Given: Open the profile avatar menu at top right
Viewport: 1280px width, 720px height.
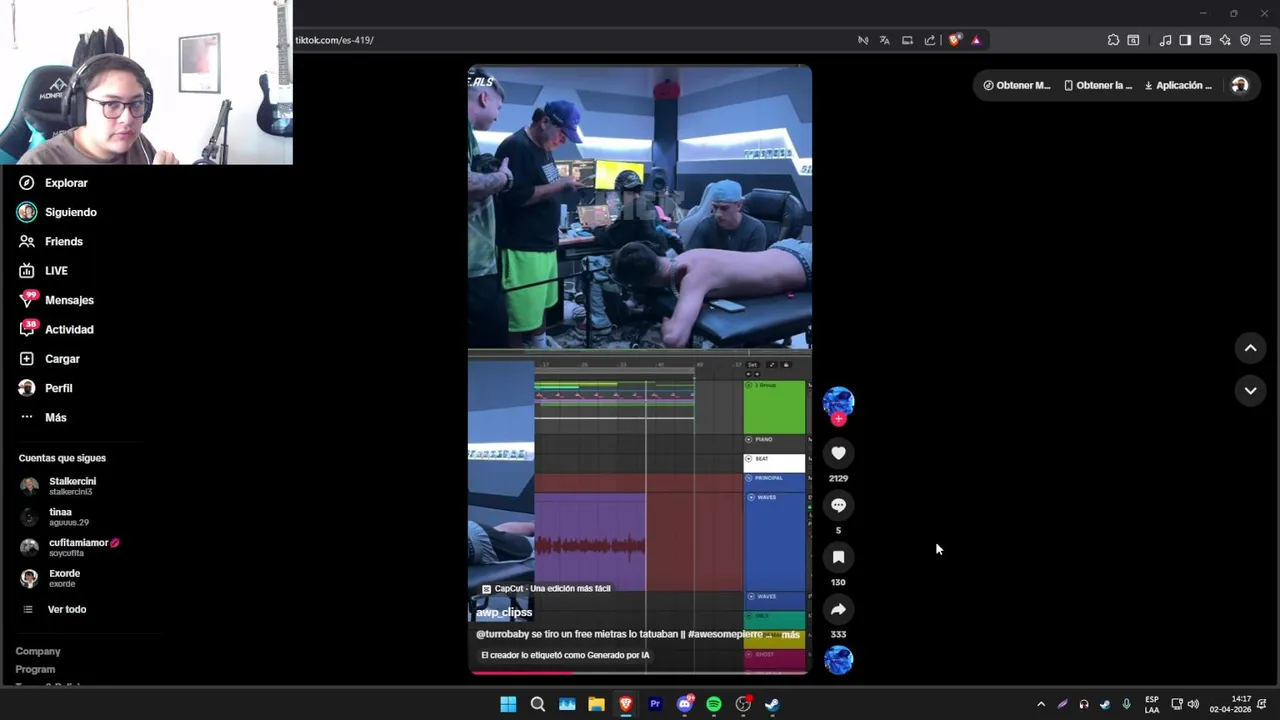Looking at the screenshot, I should click(x=1240, y=85).
